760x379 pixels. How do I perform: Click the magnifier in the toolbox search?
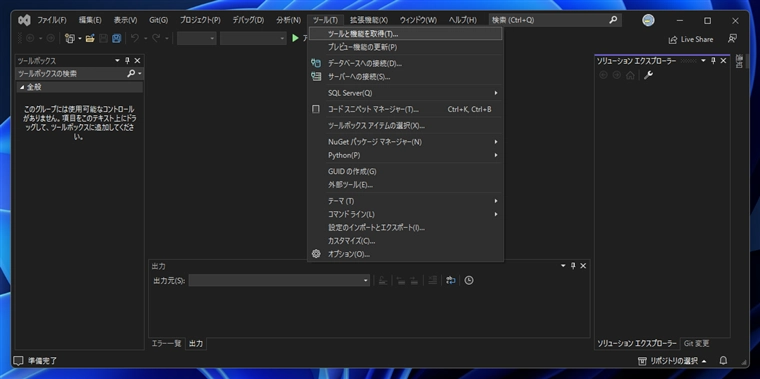pos(131,74)
